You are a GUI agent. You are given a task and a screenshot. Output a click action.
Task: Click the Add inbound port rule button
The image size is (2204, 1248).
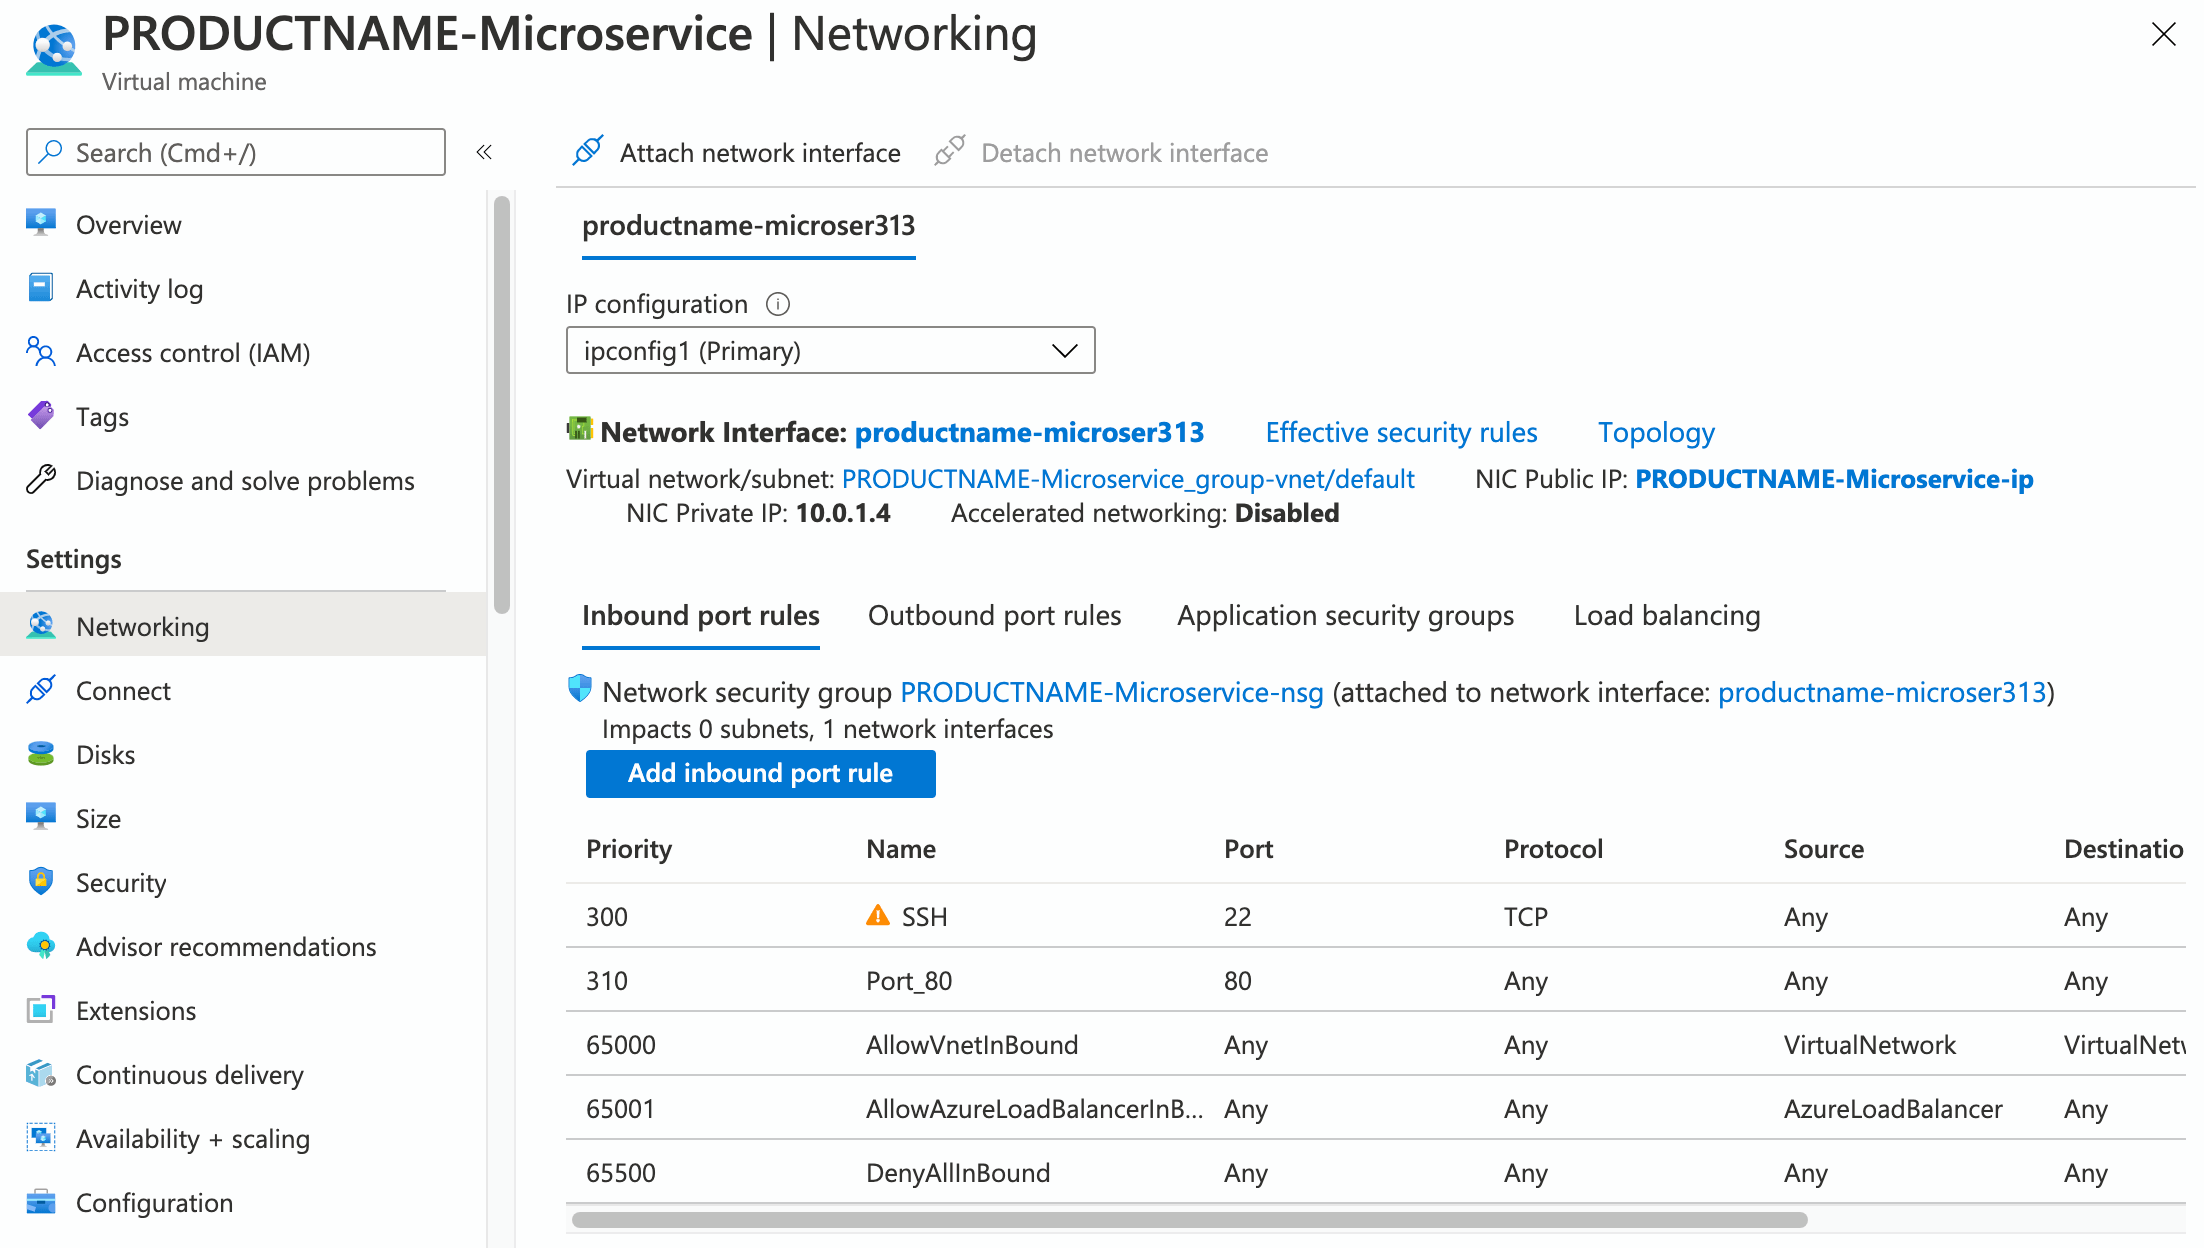tap(759, 773)
